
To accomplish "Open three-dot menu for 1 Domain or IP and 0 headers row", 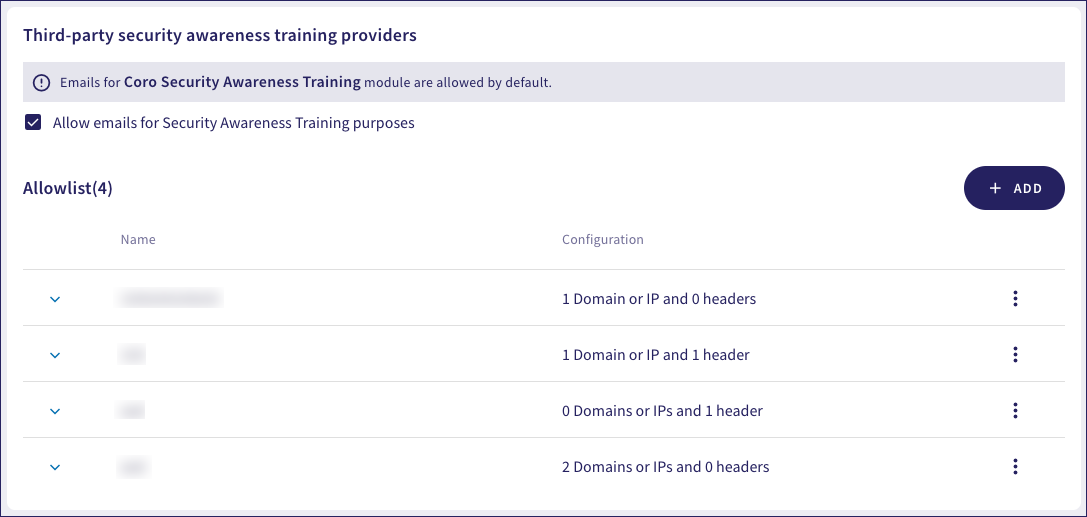I will [1015, 298].
